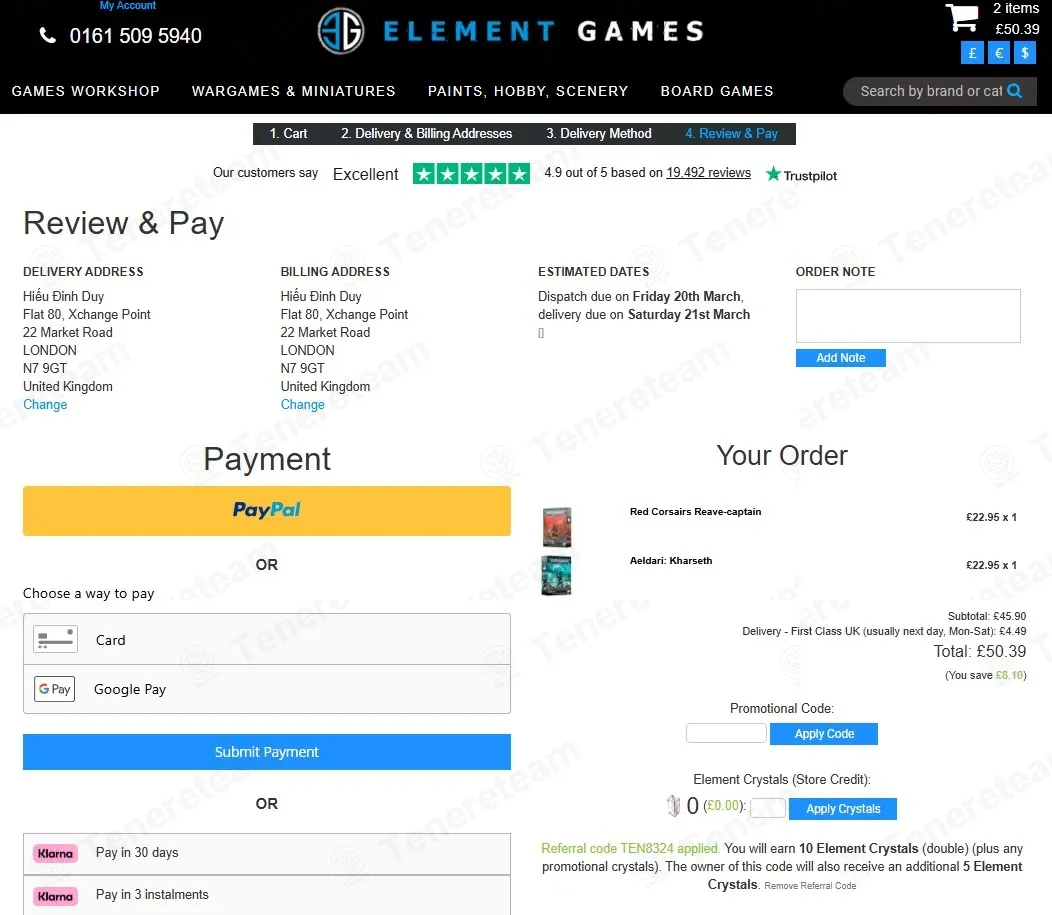Click the Element Crystals gem icon
This screenshot has height=915, width=1052.
click(x=673, y=805)
